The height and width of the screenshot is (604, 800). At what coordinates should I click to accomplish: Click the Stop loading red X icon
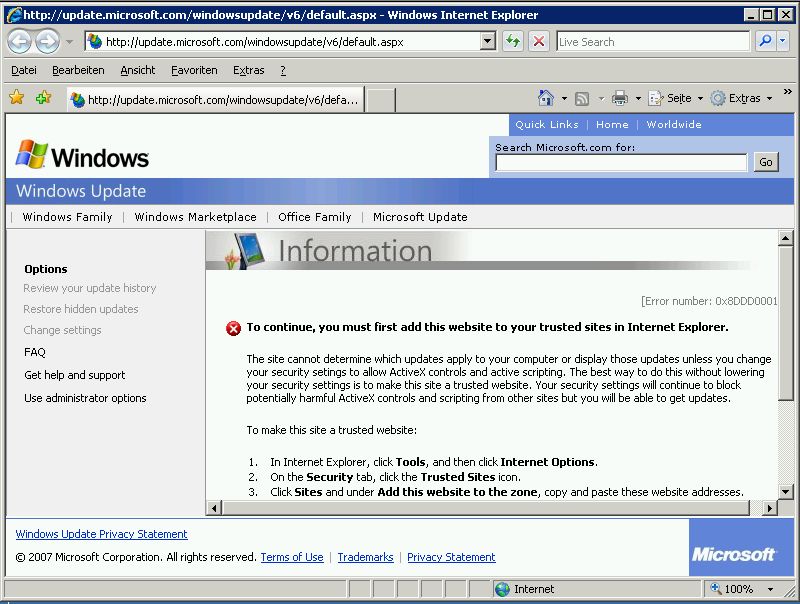(x=539, y=41)
